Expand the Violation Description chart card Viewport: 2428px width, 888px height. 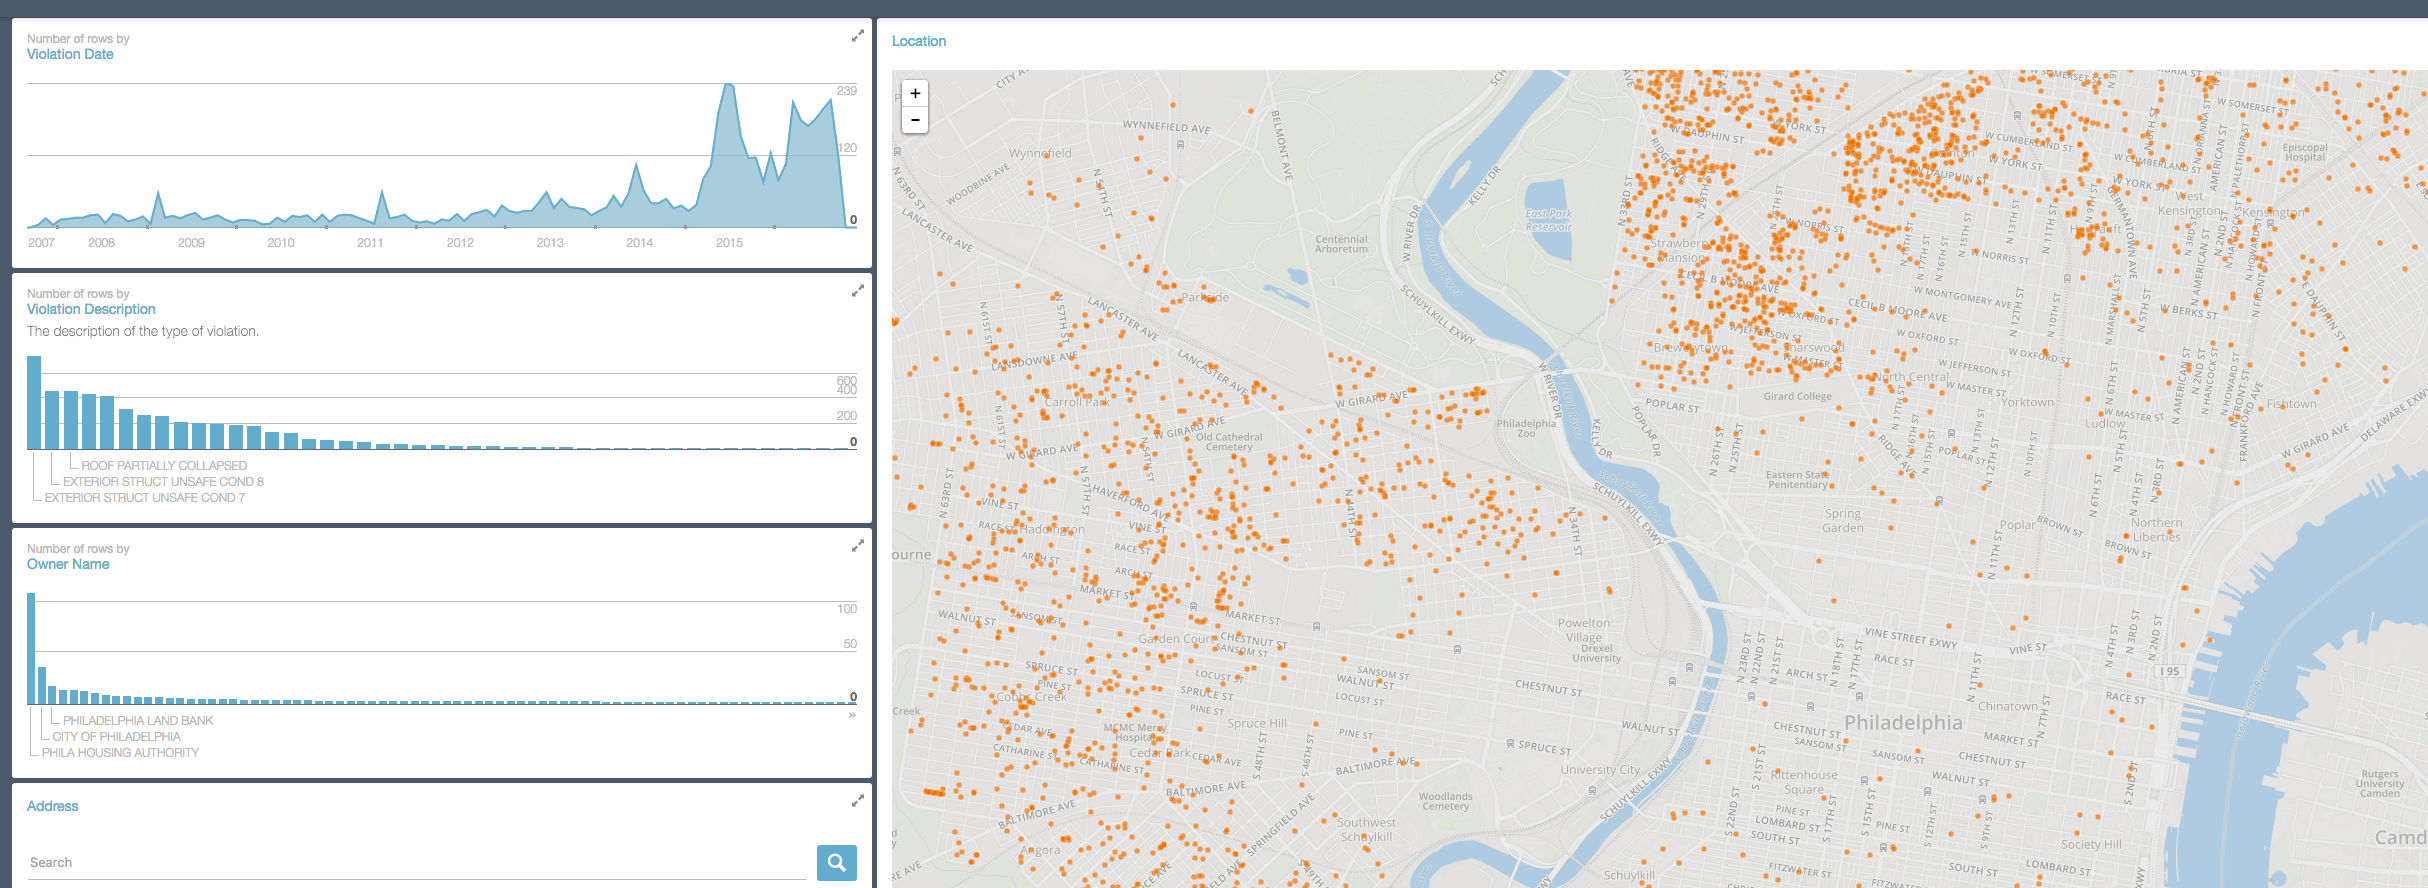click(857, 291)
